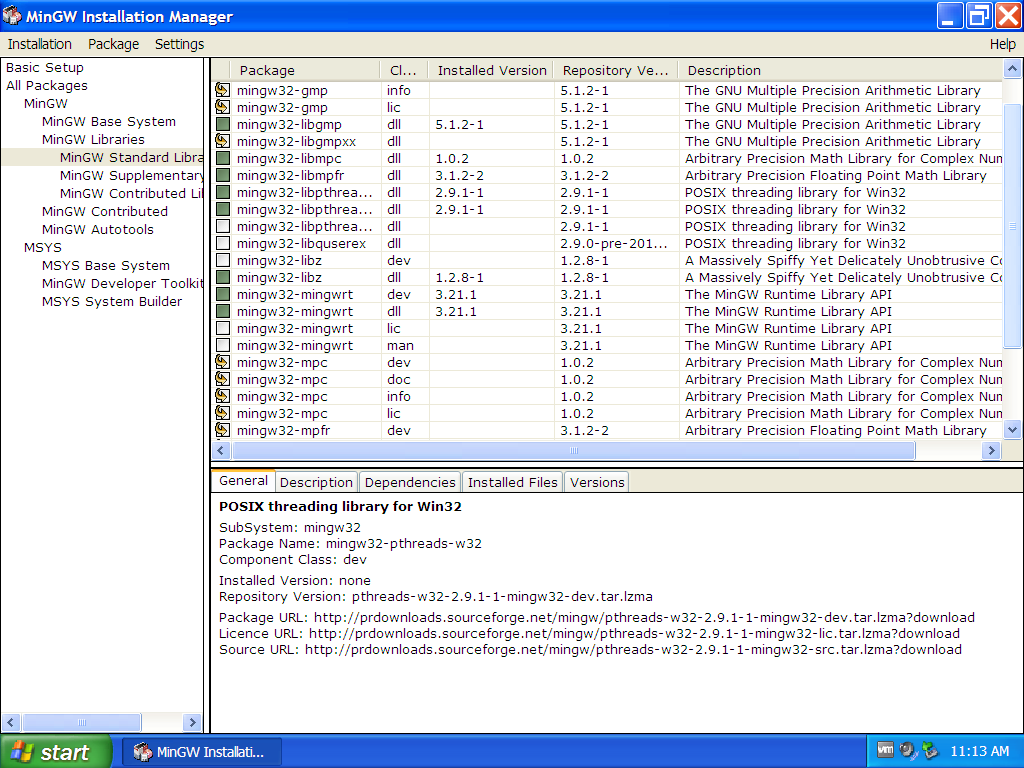Open the Help menu
The width and height of the screenshot is (1024, 768).
click(x=1002, y=44)
